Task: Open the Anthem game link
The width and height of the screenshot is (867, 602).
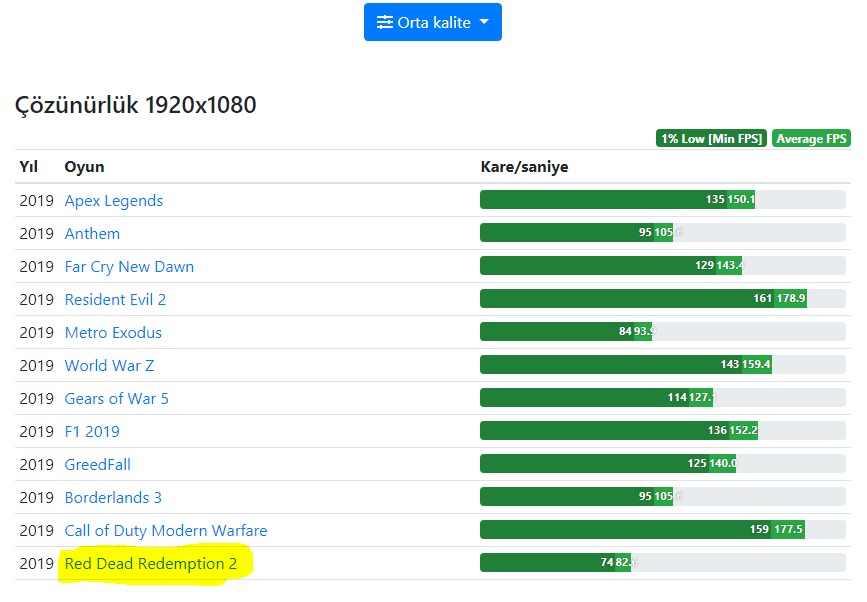Action: coord(92,233)
